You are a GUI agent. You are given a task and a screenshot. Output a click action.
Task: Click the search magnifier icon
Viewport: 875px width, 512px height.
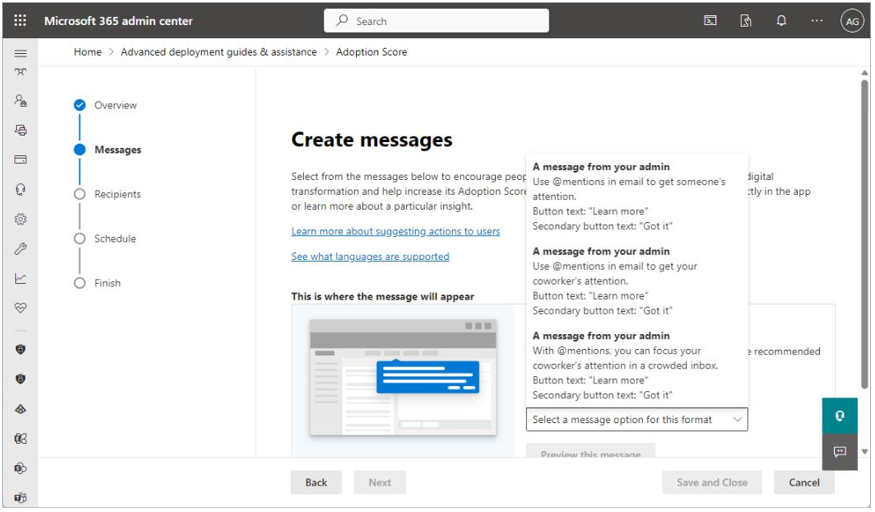(342, 21)
